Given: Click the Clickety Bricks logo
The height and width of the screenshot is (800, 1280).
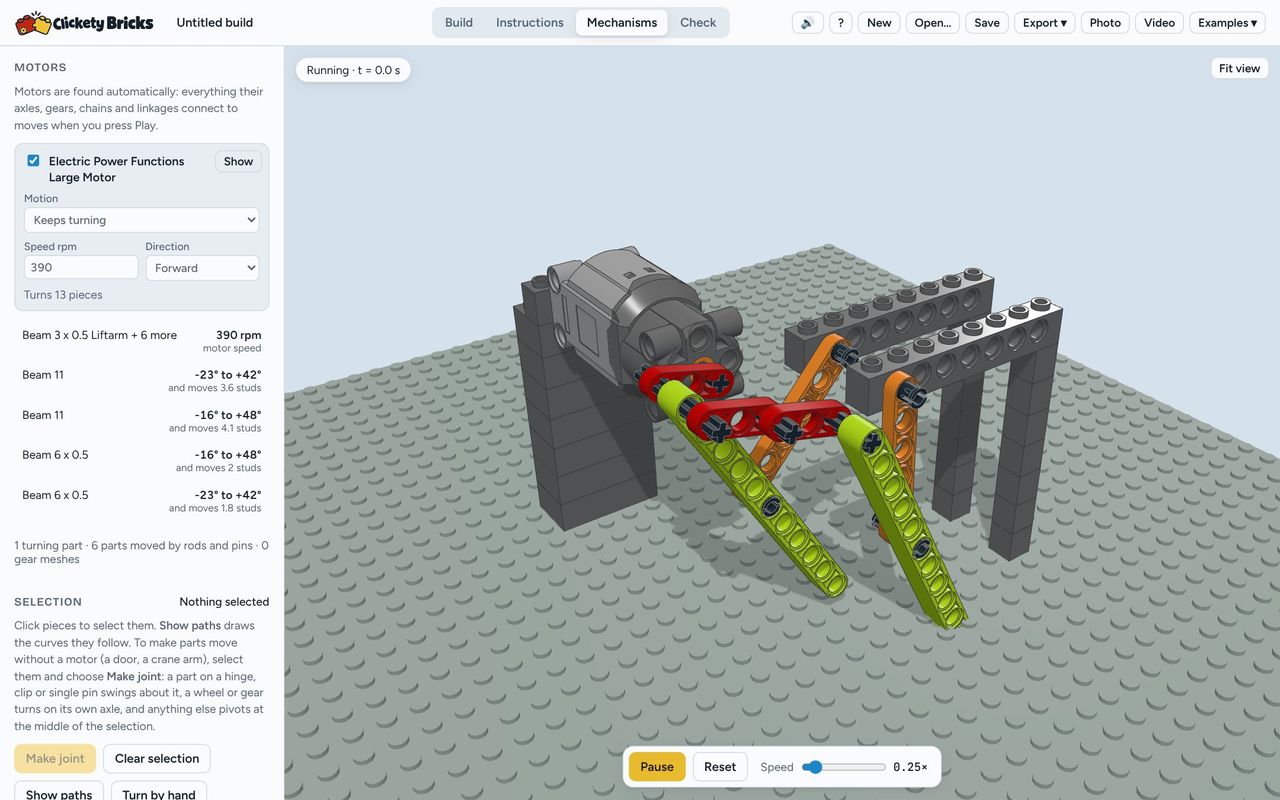Looking at the screenshot, I should point(85,22).
